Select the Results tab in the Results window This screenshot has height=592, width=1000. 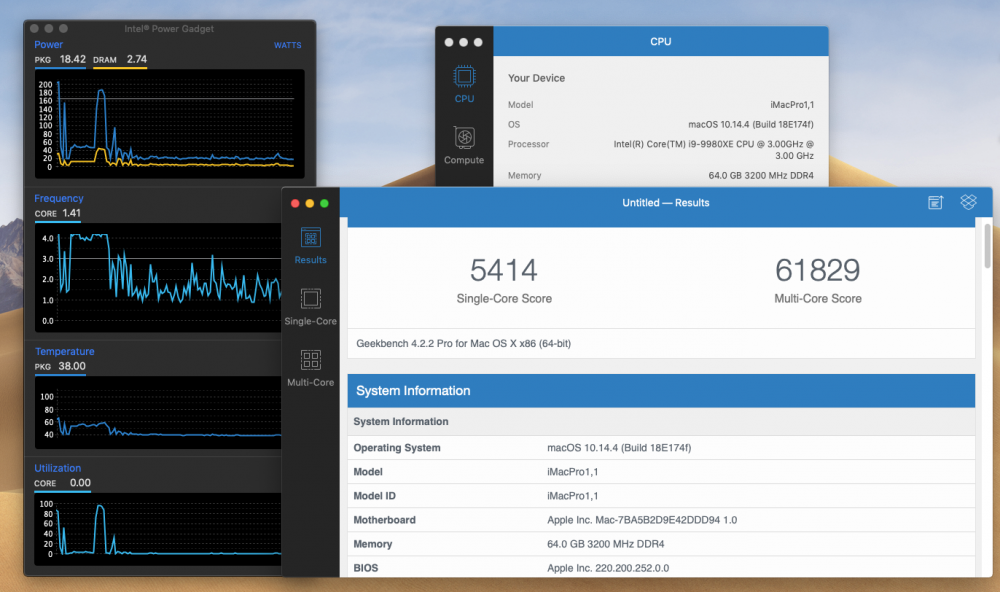click(311, 246)
